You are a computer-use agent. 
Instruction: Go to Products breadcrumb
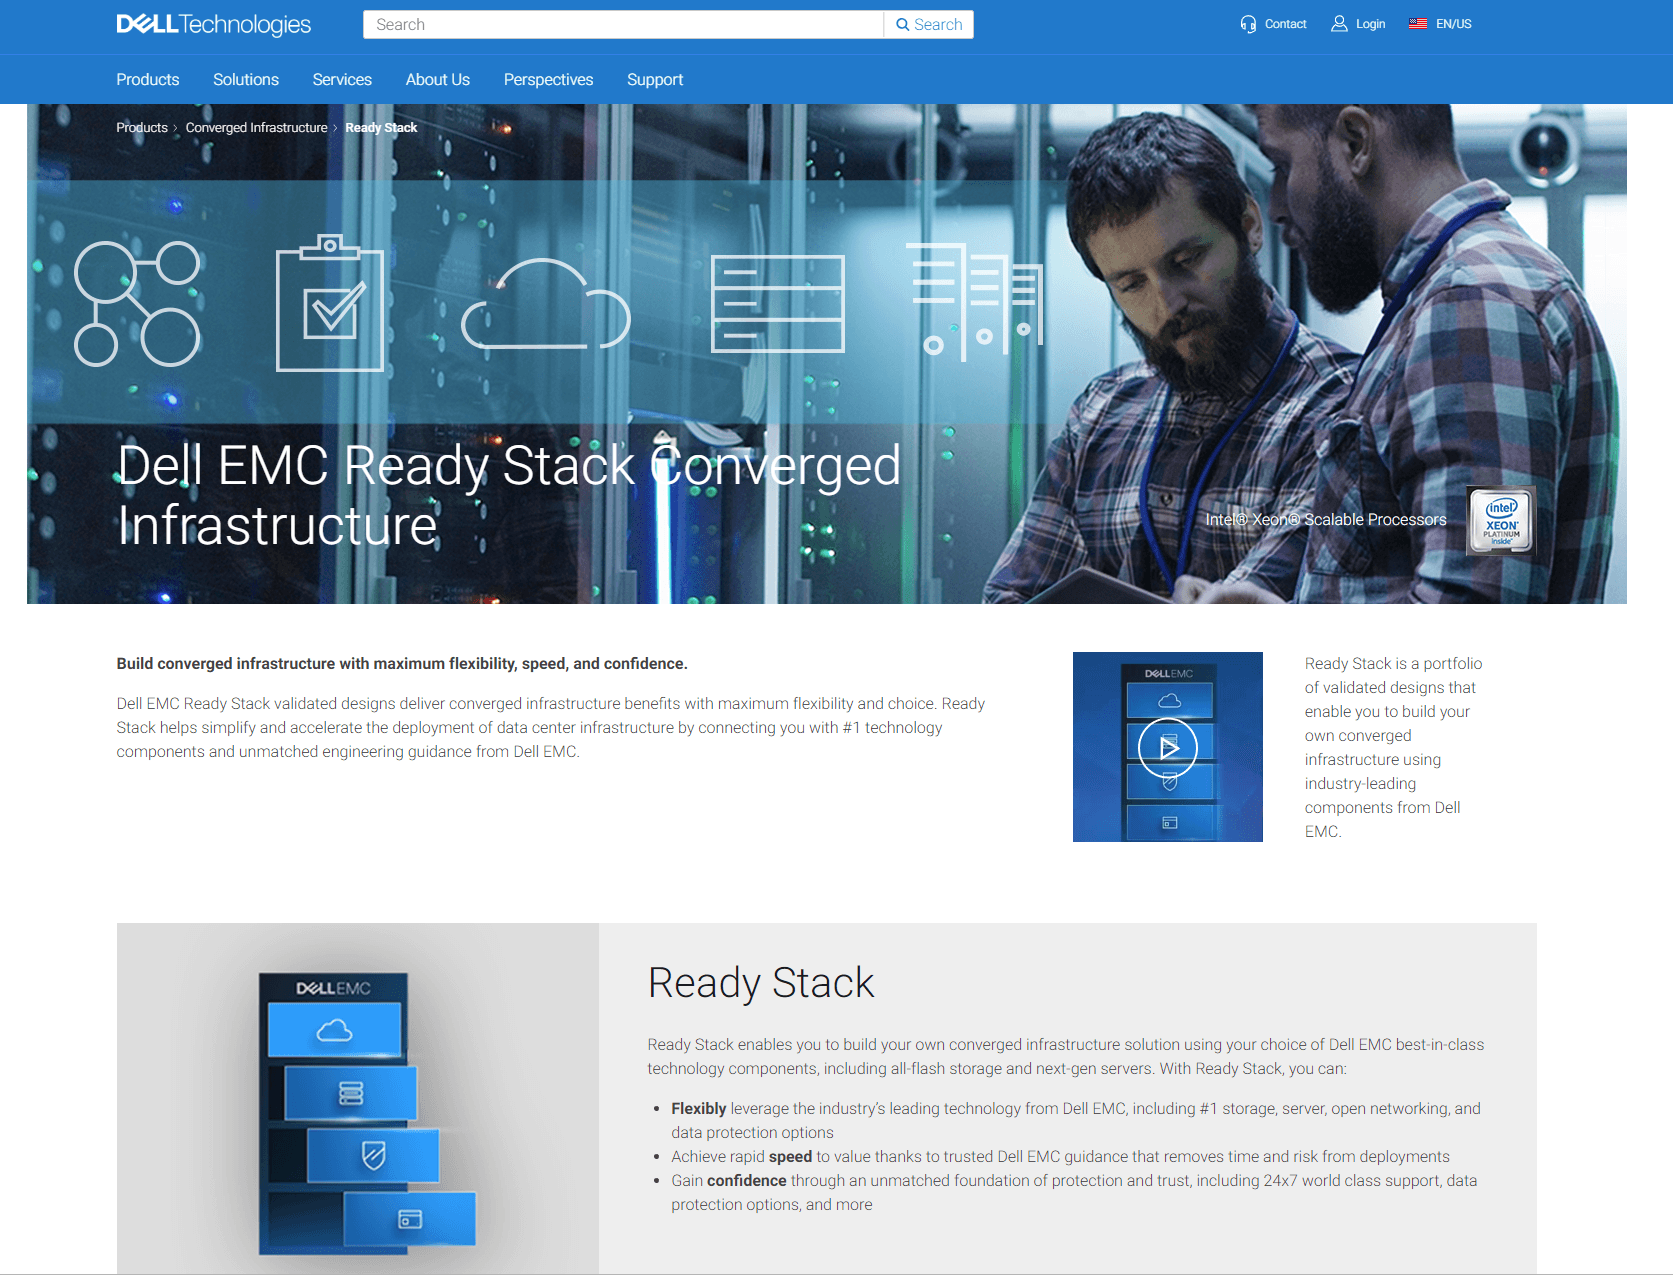coord(142,127)
